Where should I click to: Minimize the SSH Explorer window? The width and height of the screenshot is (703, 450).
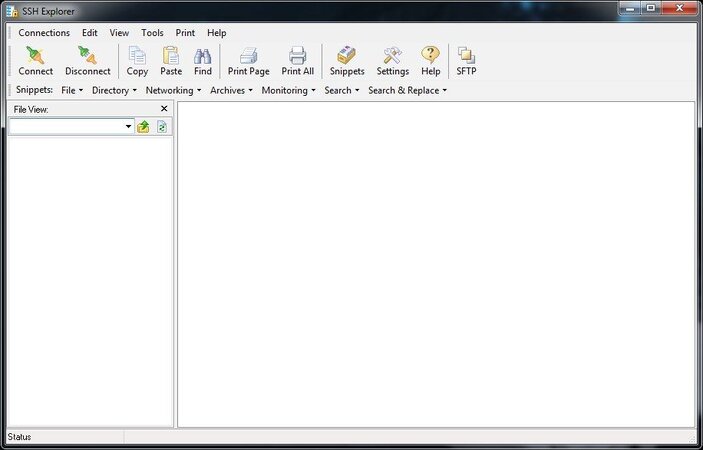(x=632, y=8)
